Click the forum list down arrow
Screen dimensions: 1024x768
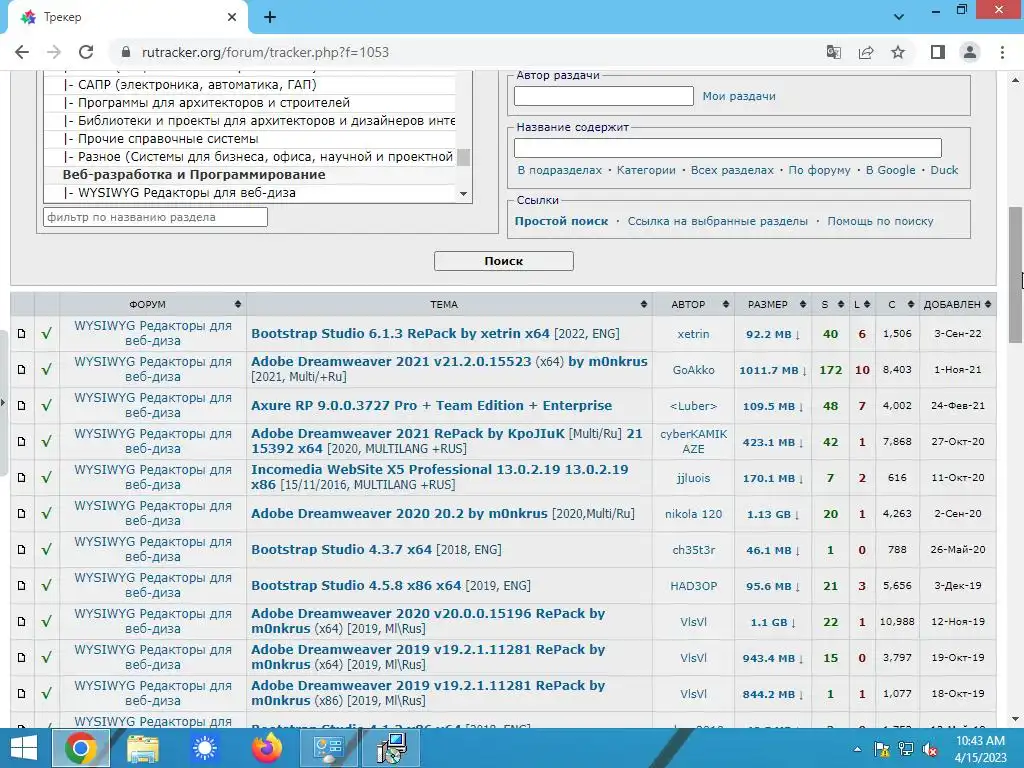point(463,194)
